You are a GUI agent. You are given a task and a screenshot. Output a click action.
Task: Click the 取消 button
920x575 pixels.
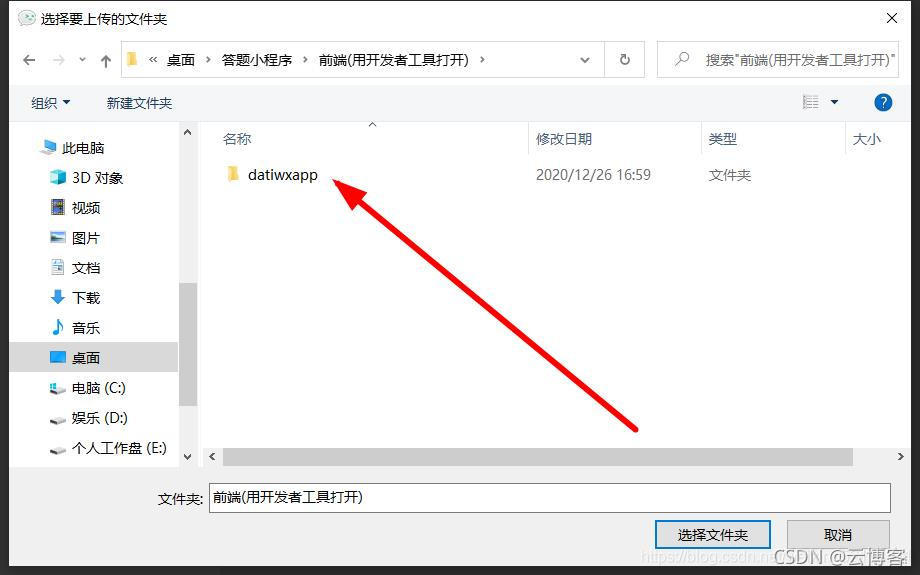pyautogui.click(x=838, y=535)
